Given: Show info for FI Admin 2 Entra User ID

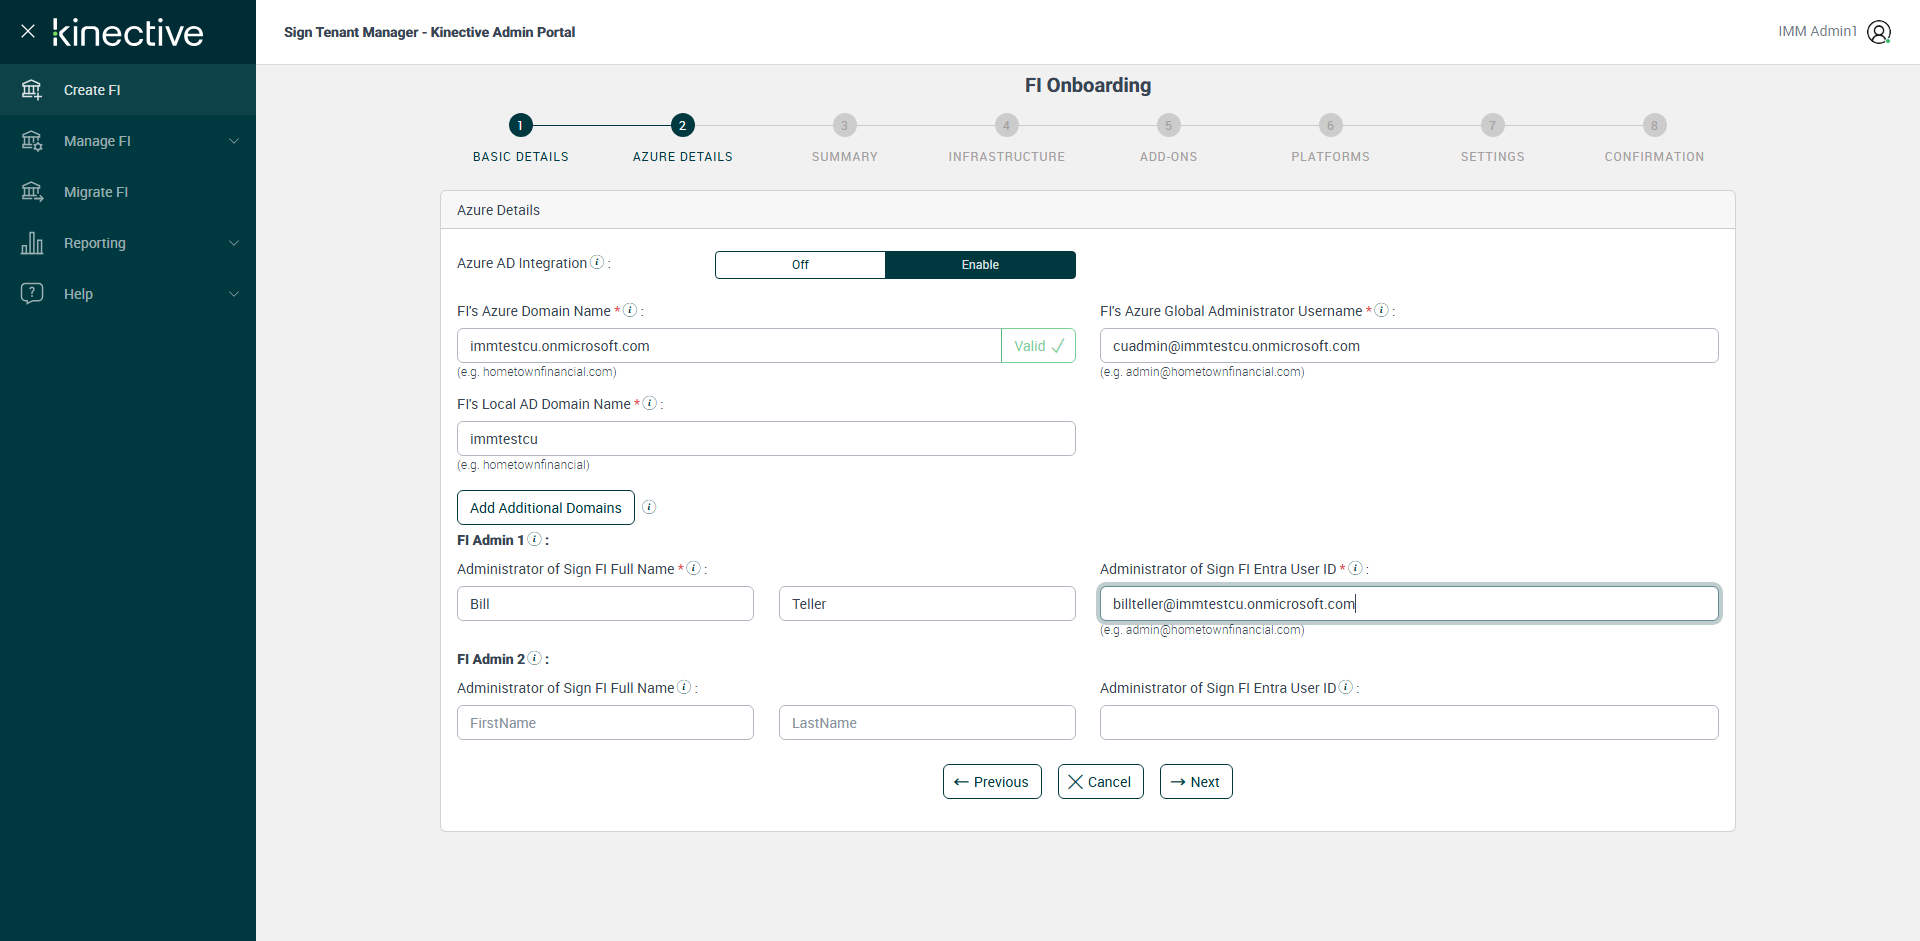Looking at the screenshot, I should click(1346, 687).
